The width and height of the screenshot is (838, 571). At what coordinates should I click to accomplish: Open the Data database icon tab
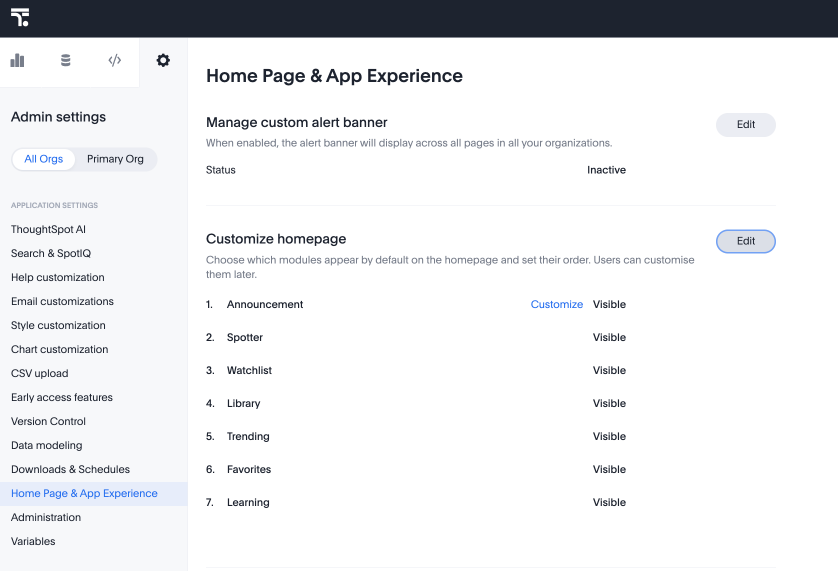(66, 60)
